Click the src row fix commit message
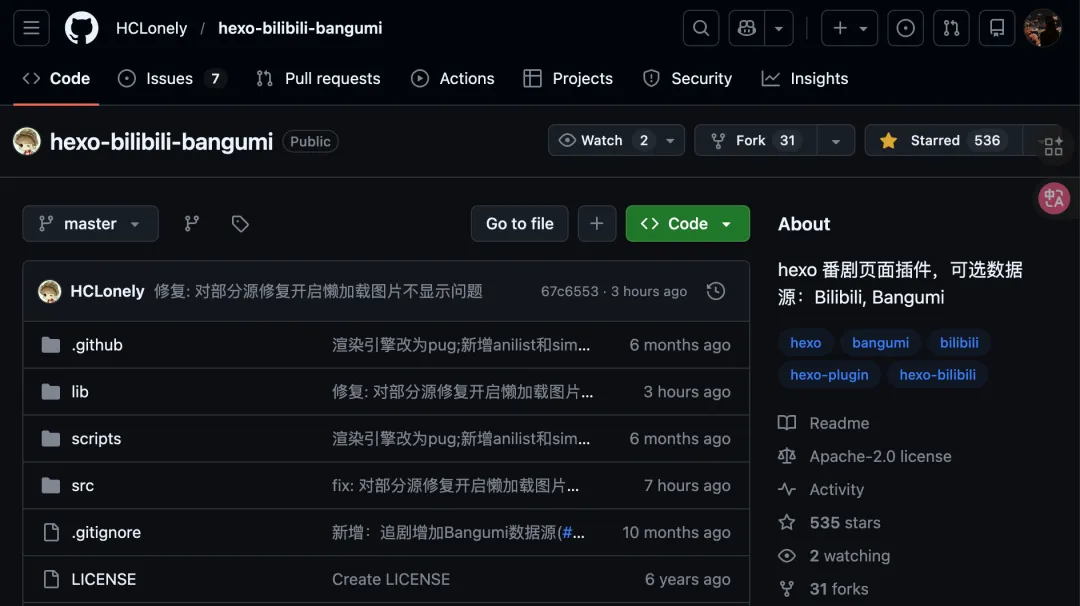Image resolution: width=1080 pixels, height=606 pixels. 455,485
